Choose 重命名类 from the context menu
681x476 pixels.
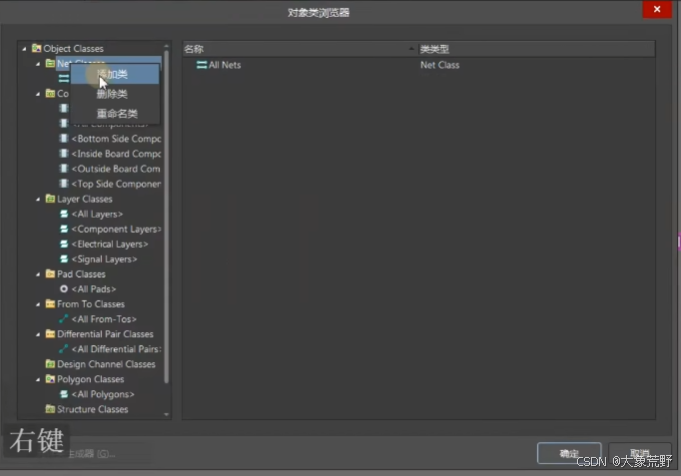pos(115,113)
